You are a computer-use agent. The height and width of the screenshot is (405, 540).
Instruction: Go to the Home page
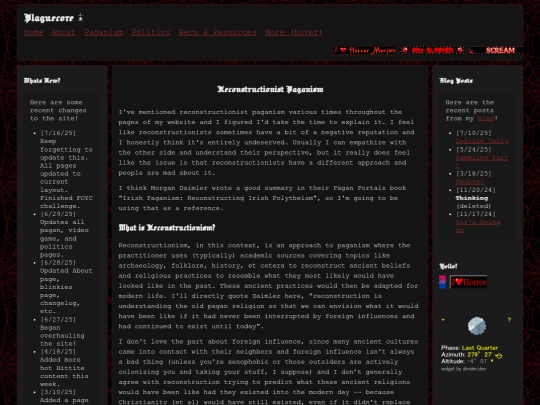coord(33,32)
